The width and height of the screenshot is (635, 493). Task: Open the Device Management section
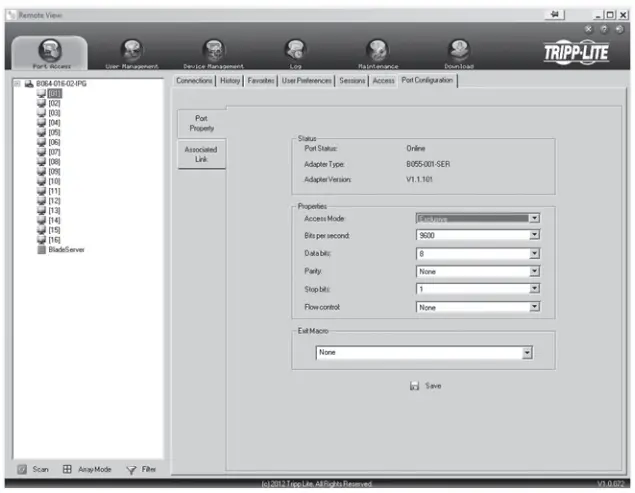tap(213, 53)
